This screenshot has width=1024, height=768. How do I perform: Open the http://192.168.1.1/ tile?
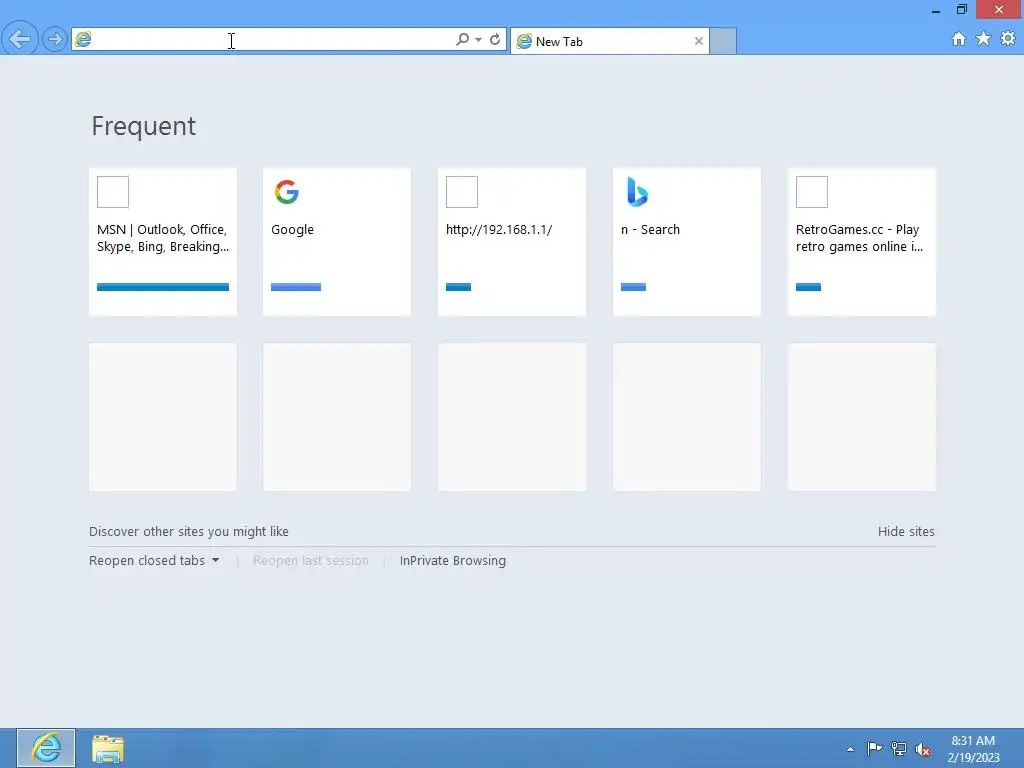point(512,242)
